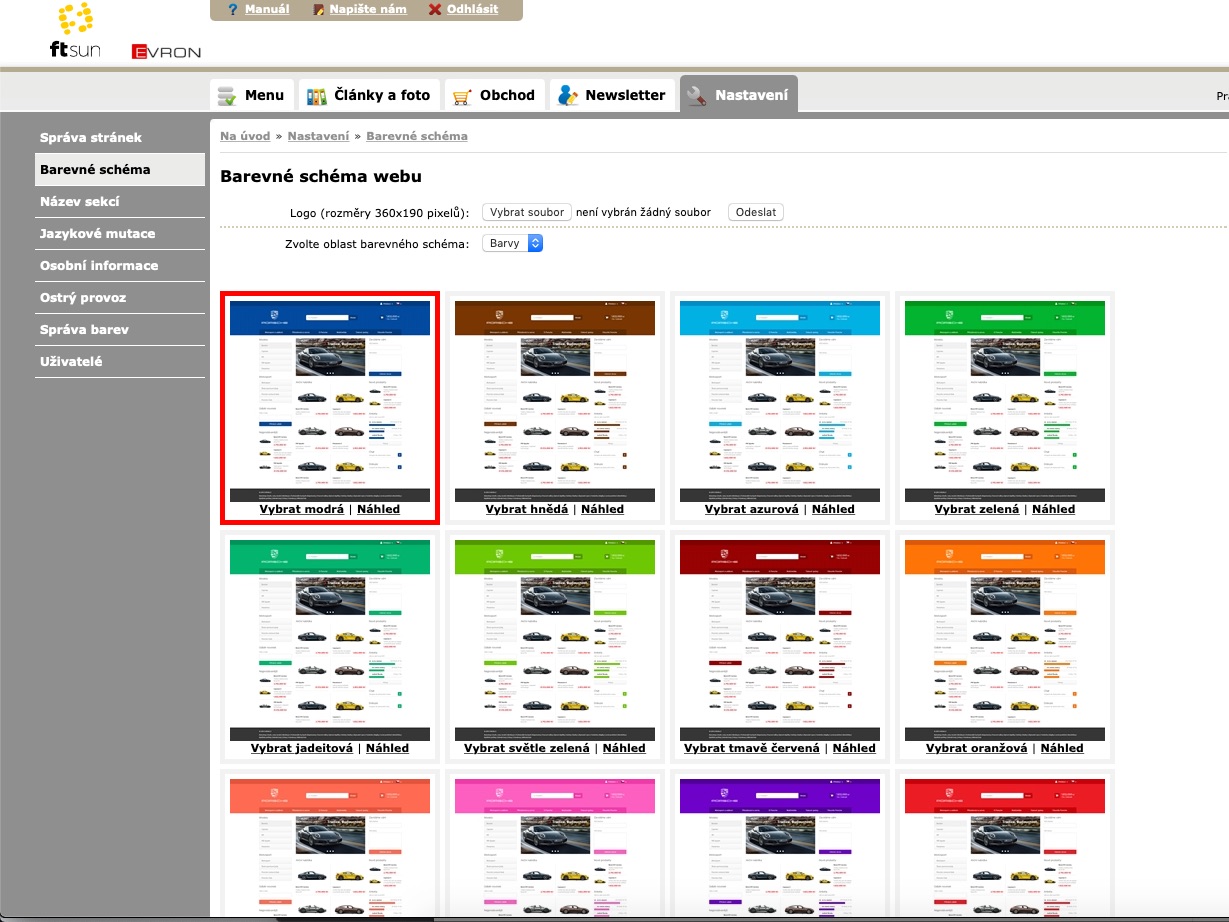Viewport: 1229px width, 922px height.
Task: Click the person icon on Newsletter
Action: click(567, 96)
